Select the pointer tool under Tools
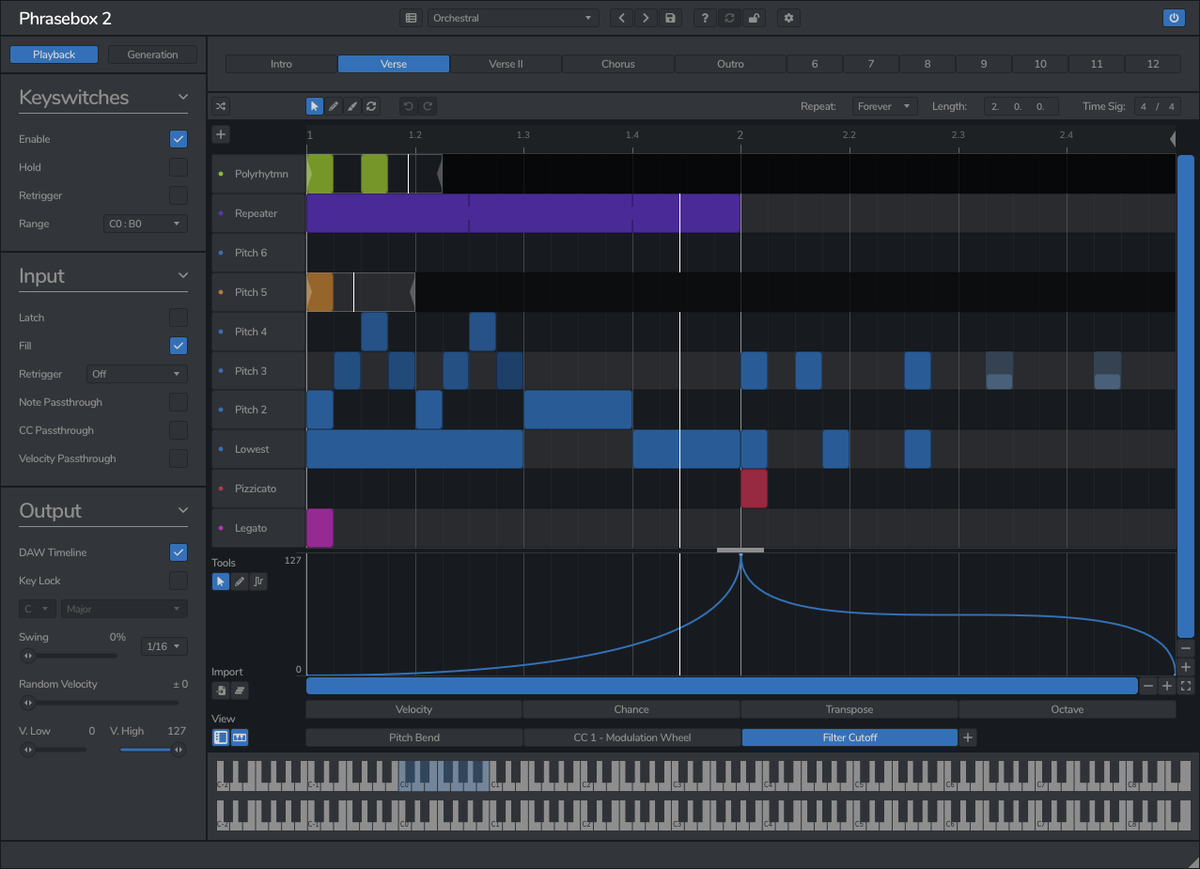This screenshot has height=869, width=1200. click(220, 581)
